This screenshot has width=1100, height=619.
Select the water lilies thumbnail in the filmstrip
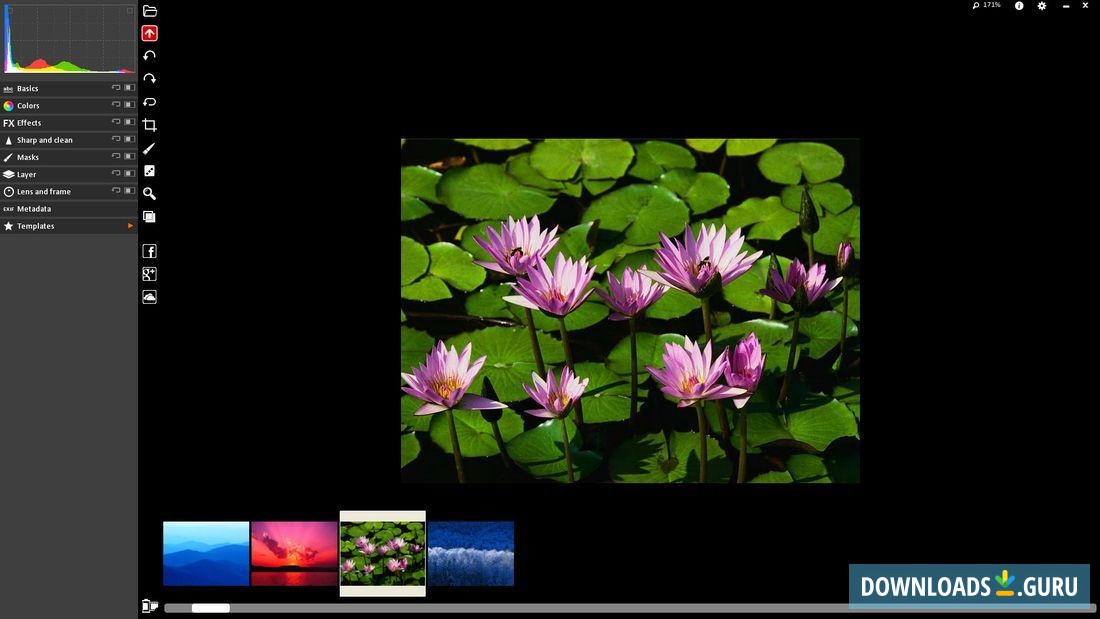[382, 553]
